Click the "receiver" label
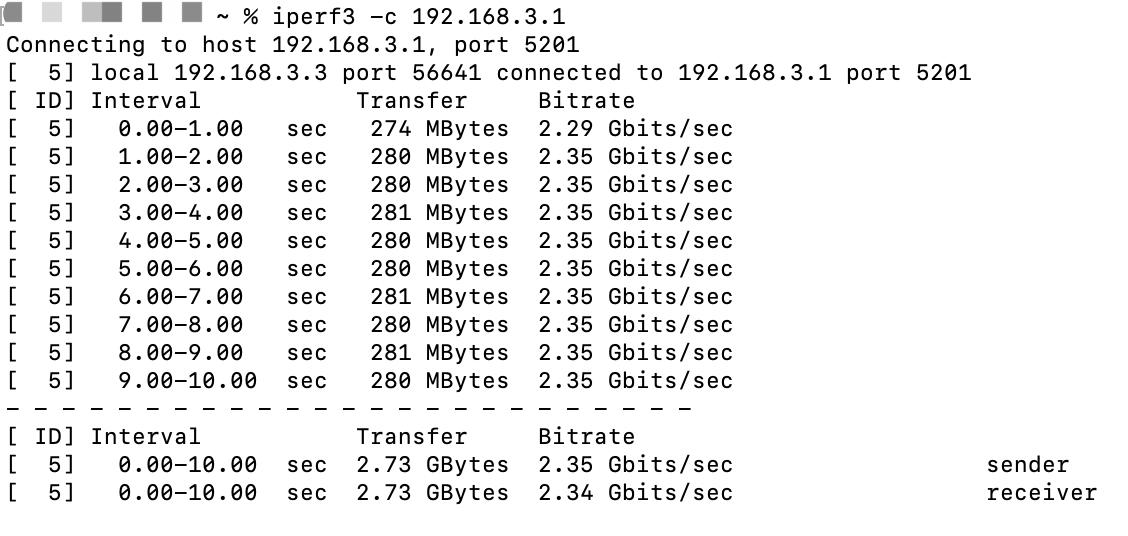The height and width of the screenshot is (536, 1128). click(1041, 493)
